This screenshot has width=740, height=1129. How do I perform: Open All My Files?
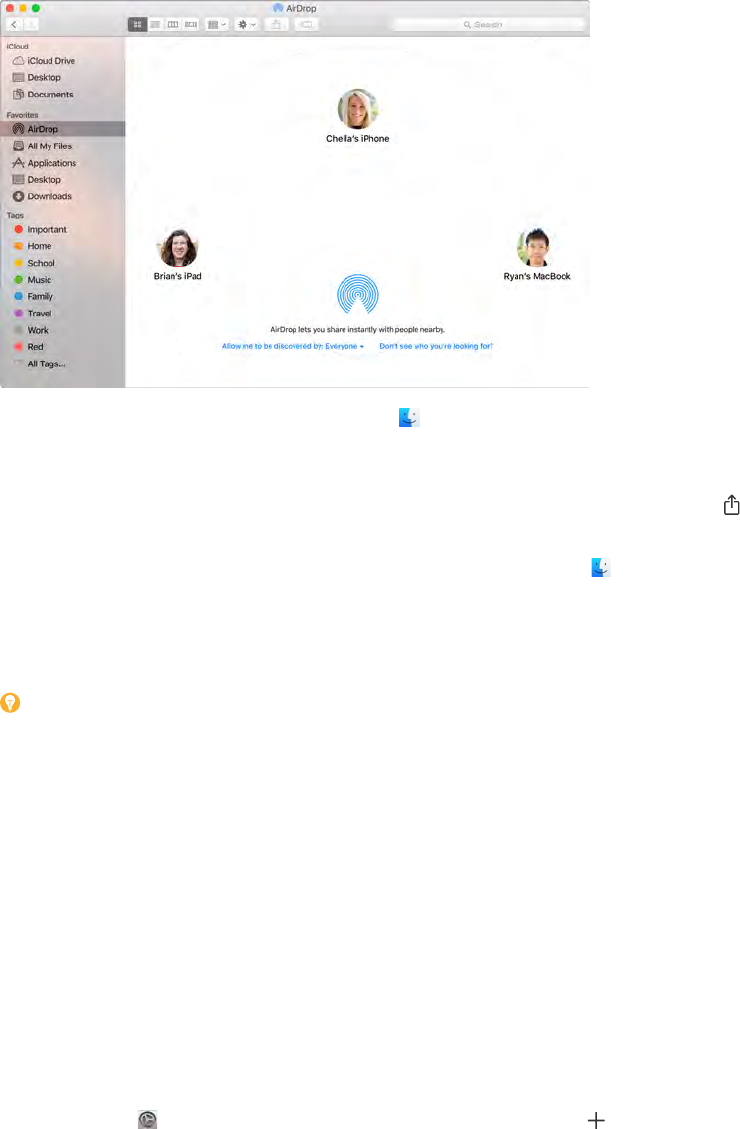tap(42, 146)
